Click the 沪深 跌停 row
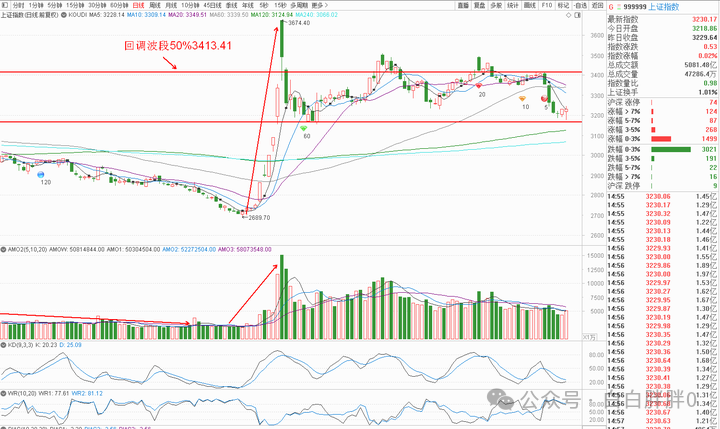Viewport: 720px width, 429px height. coord(663,186)
